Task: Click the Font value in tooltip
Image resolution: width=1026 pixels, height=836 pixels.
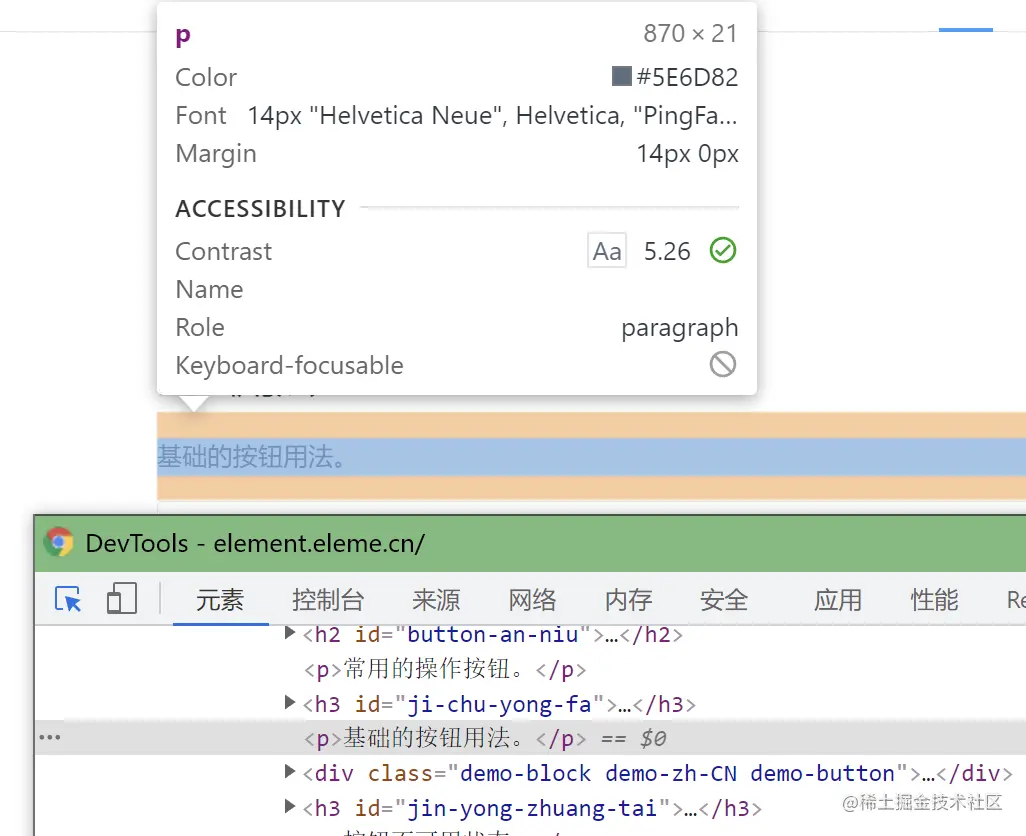Action: tap(492, 116)
